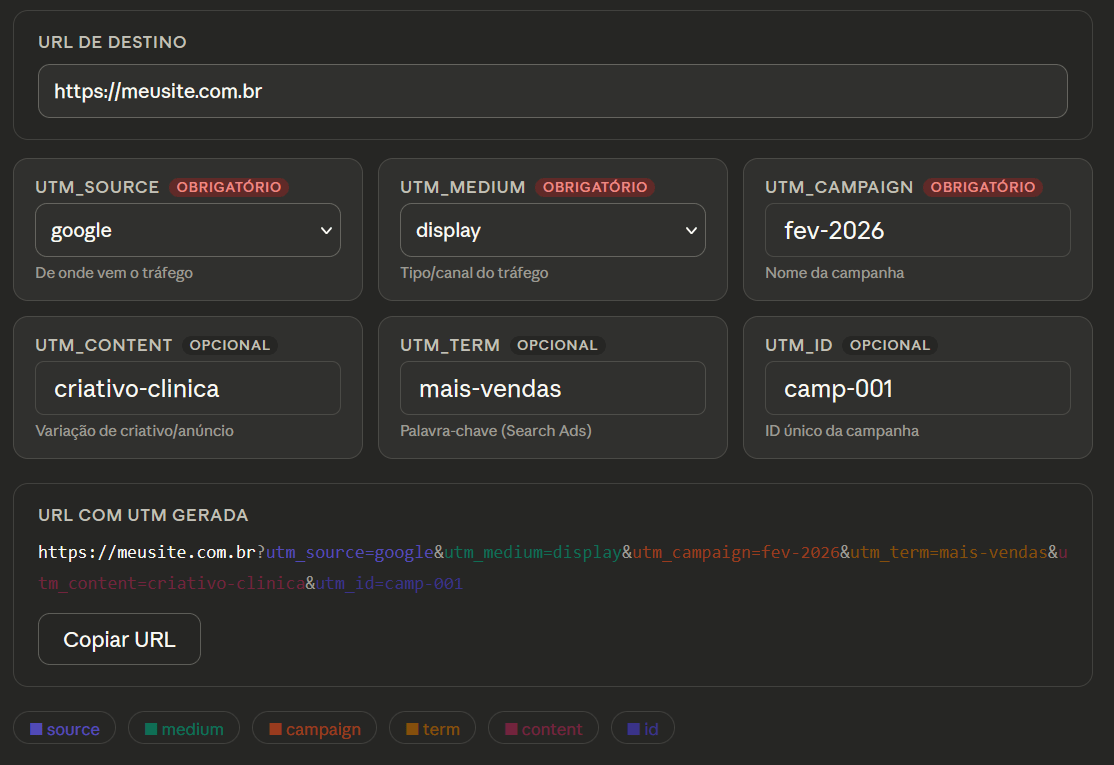Expand the UTM_MEDIUM chevron arrow
The width and height of the screenshot is (1114, 765).
(691, 230)
